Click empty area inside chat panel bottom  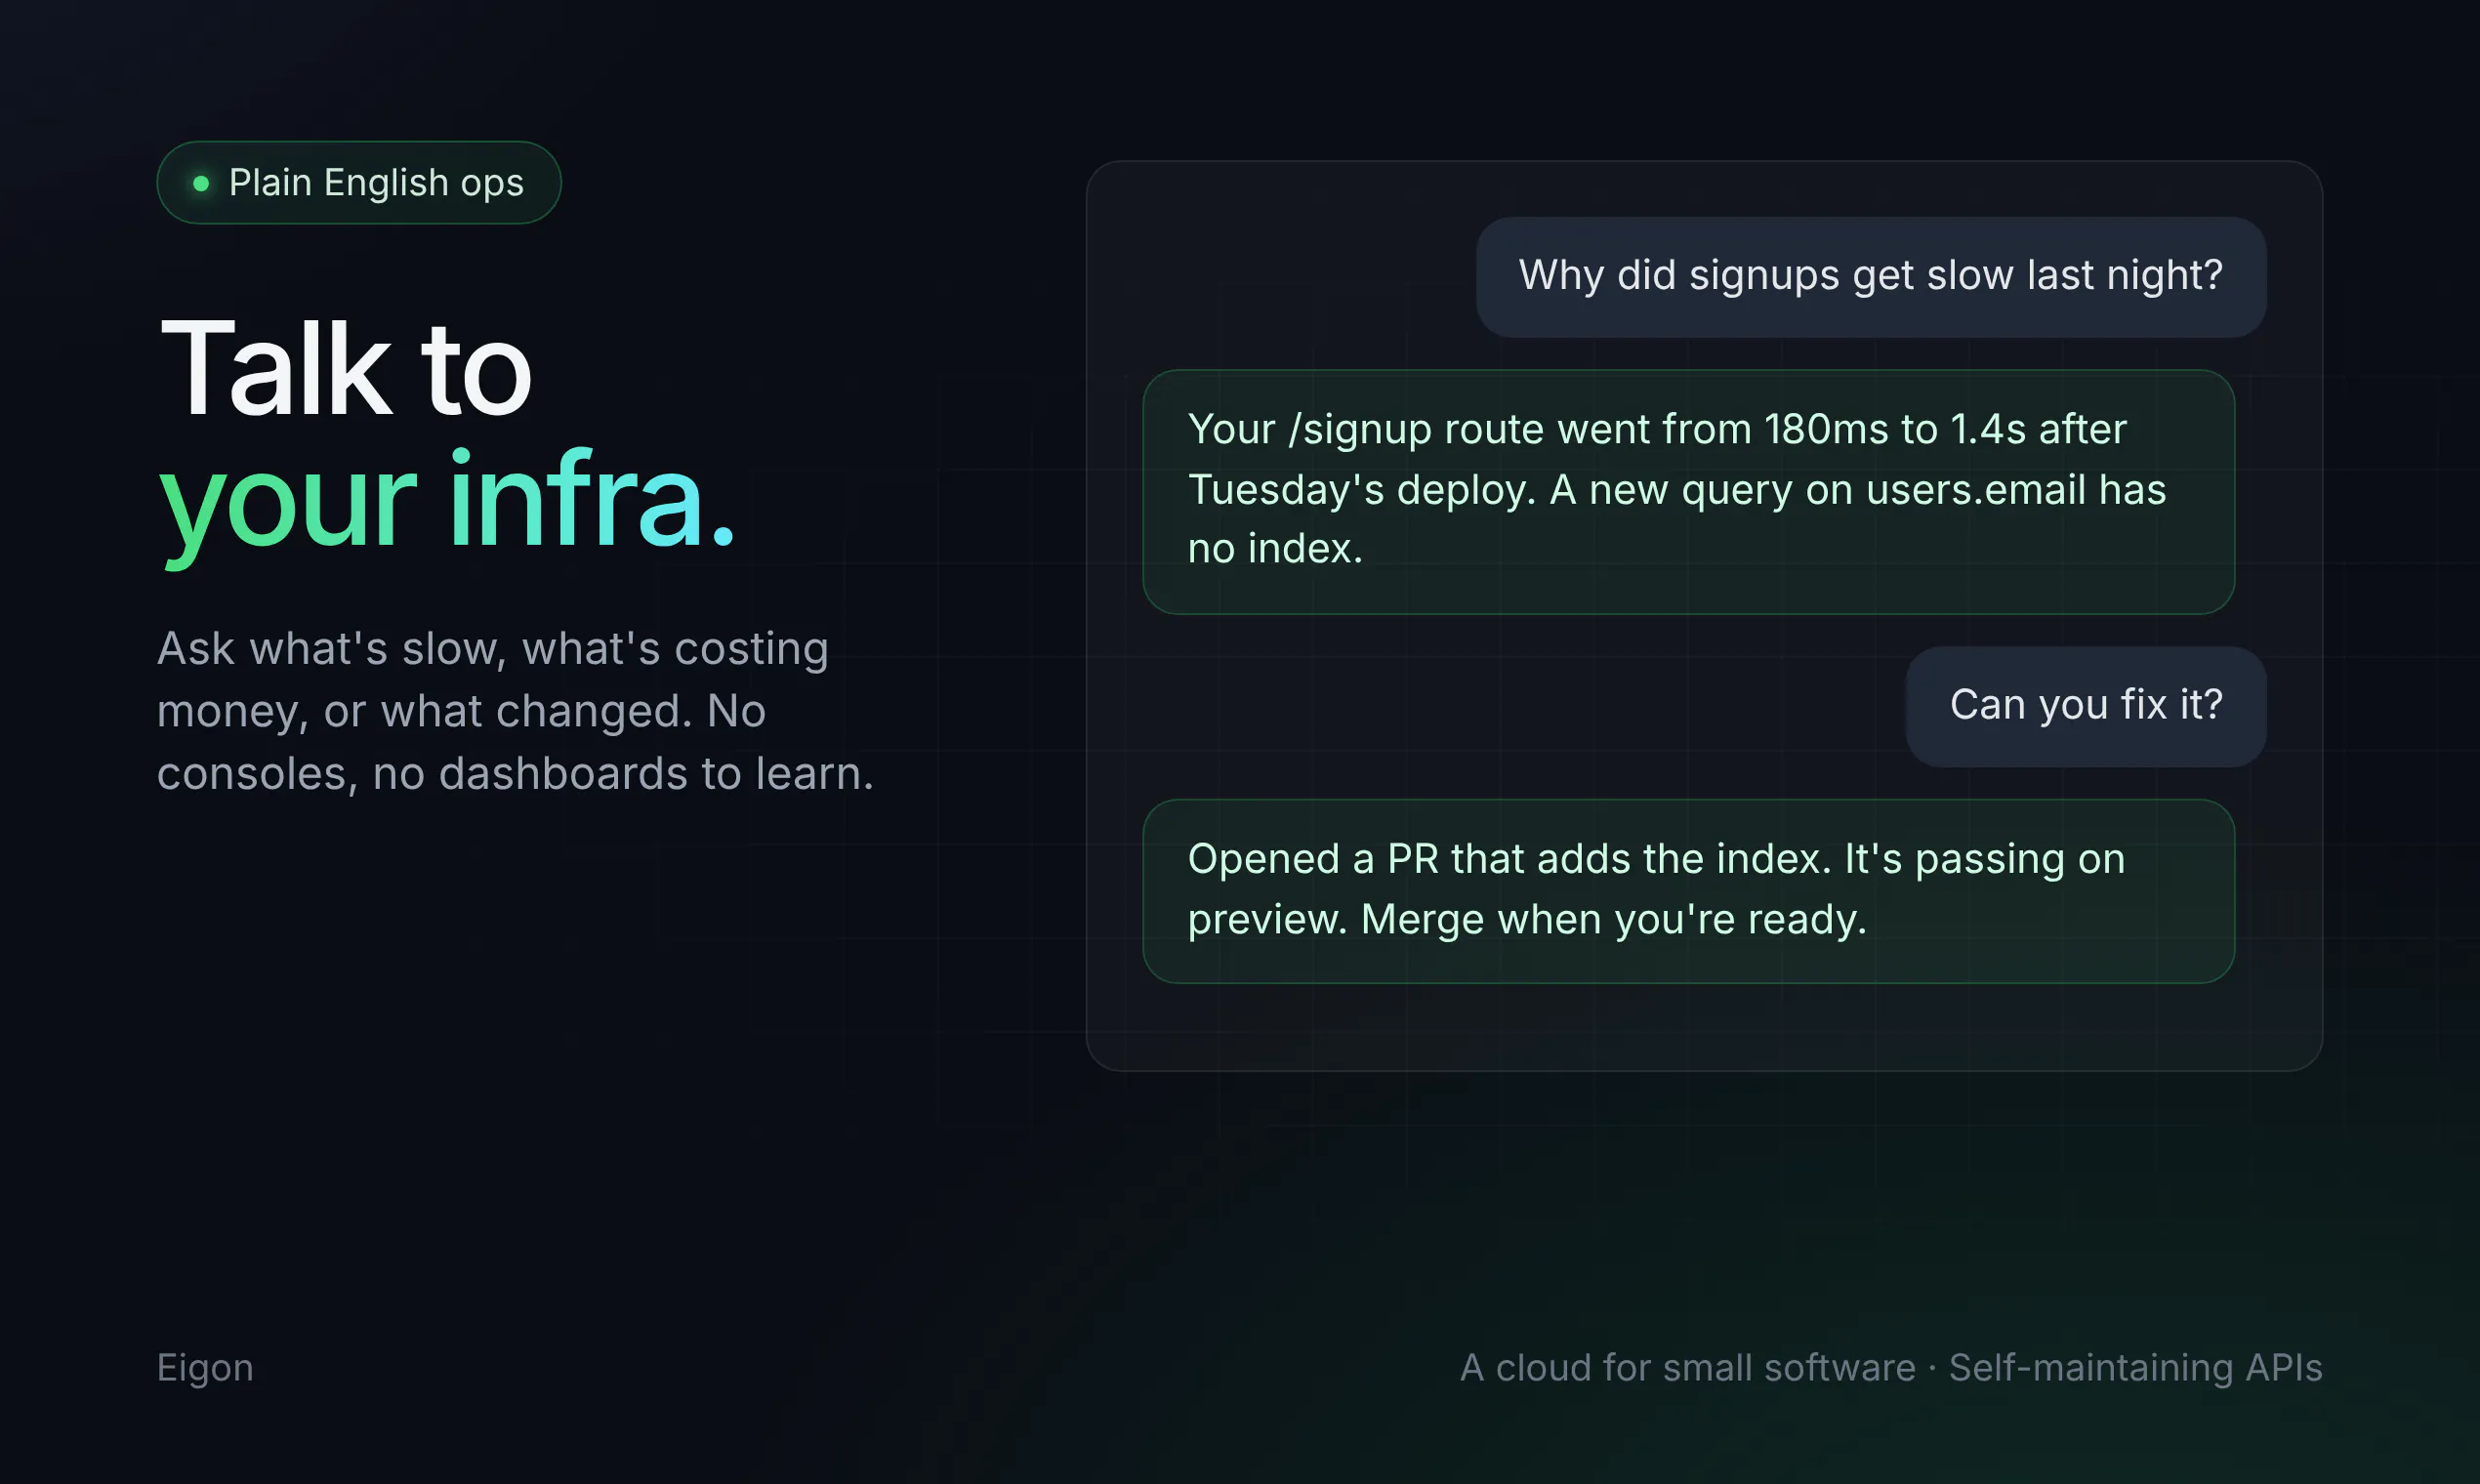1703,1027
